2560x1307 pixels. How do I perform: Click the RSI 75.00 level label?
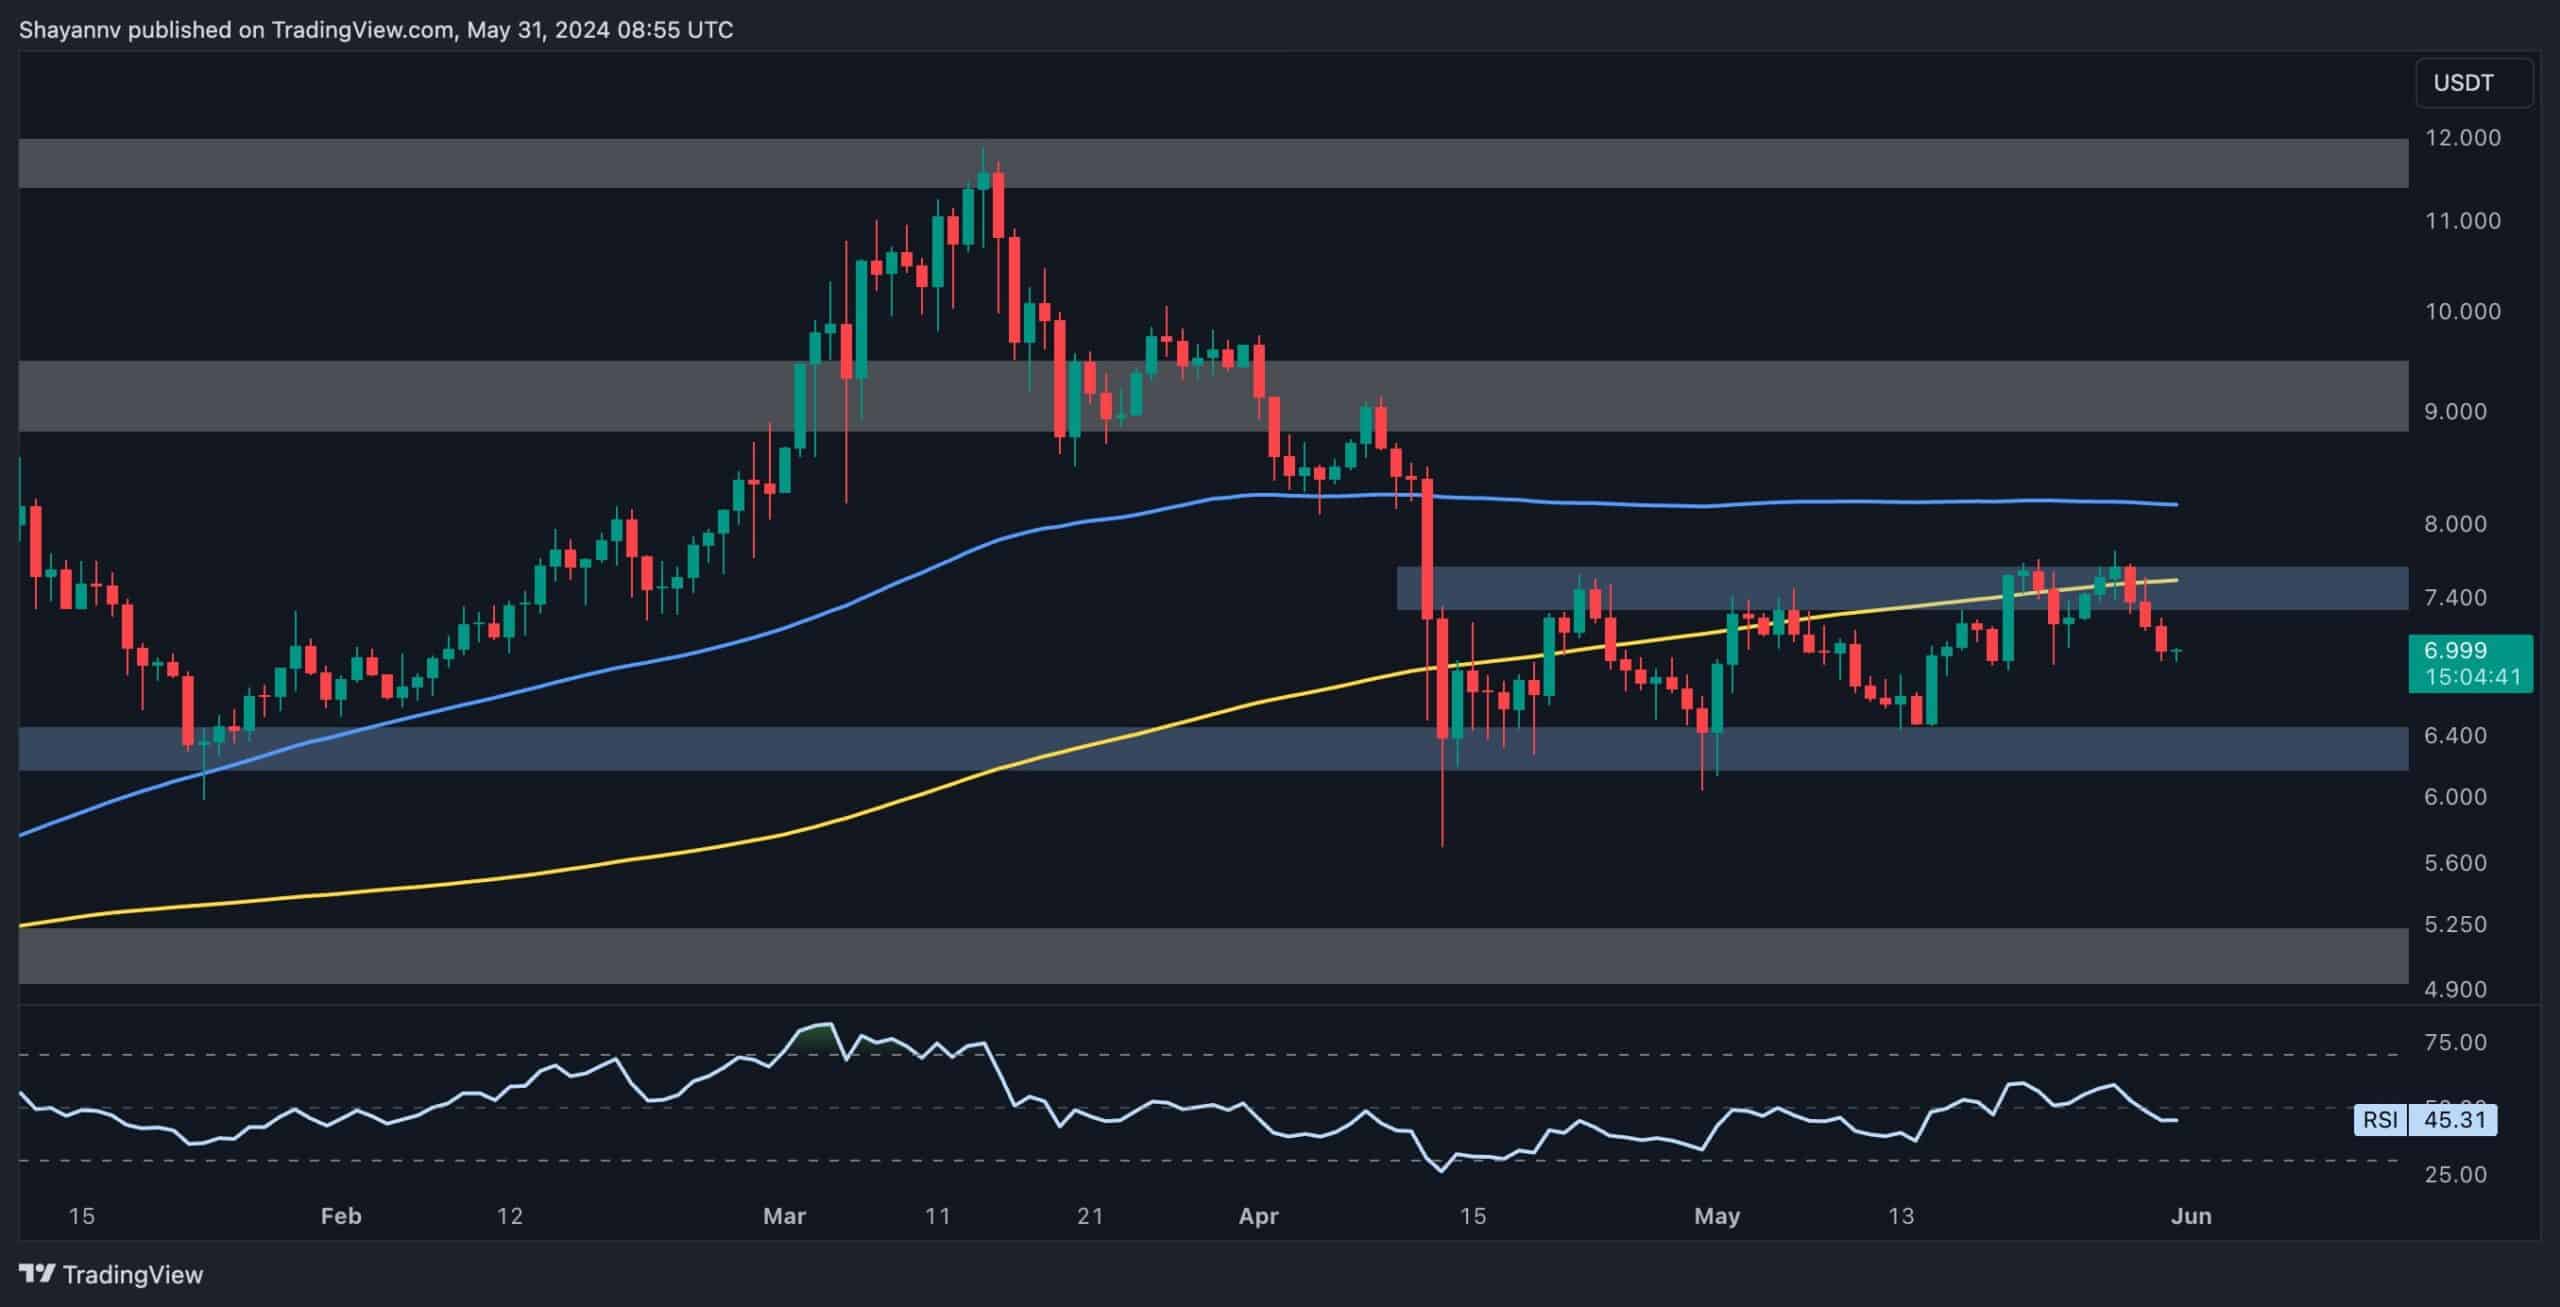[x=2455, y=1042]
